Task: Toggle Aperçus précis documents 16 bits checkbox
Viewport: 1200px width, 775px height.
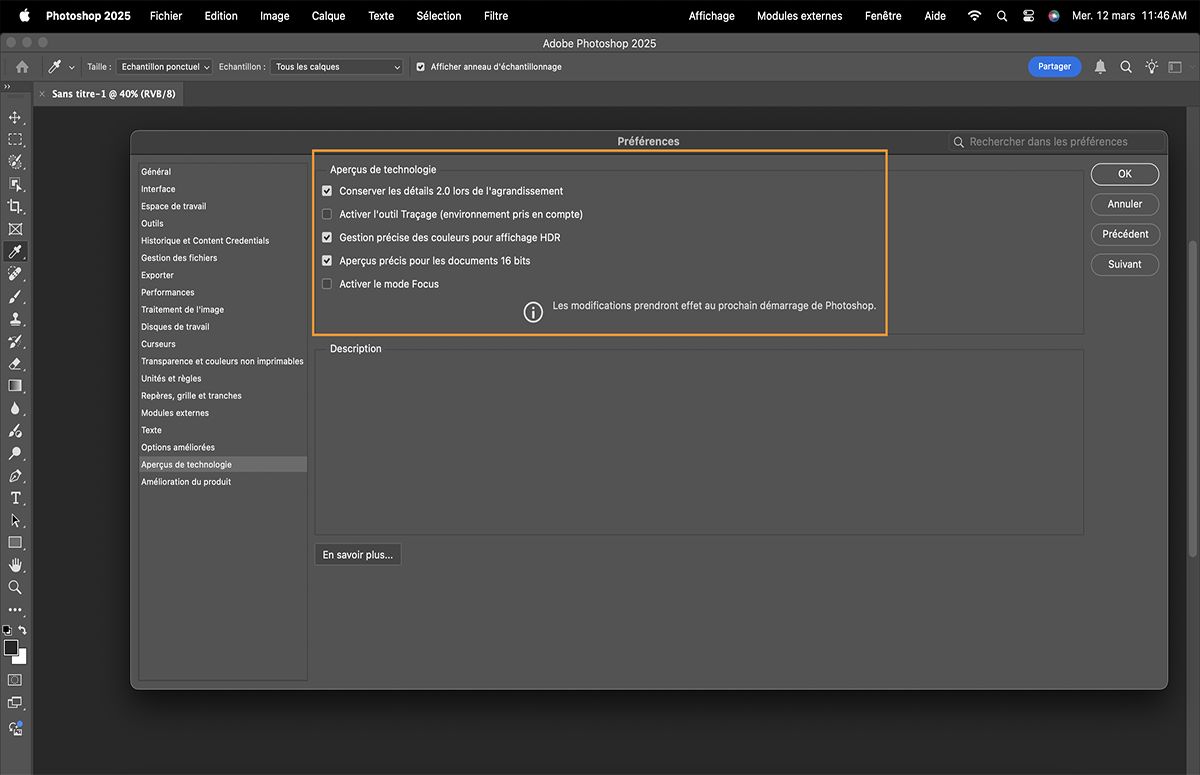Action: pyautogui.click(x=327, y=261)
